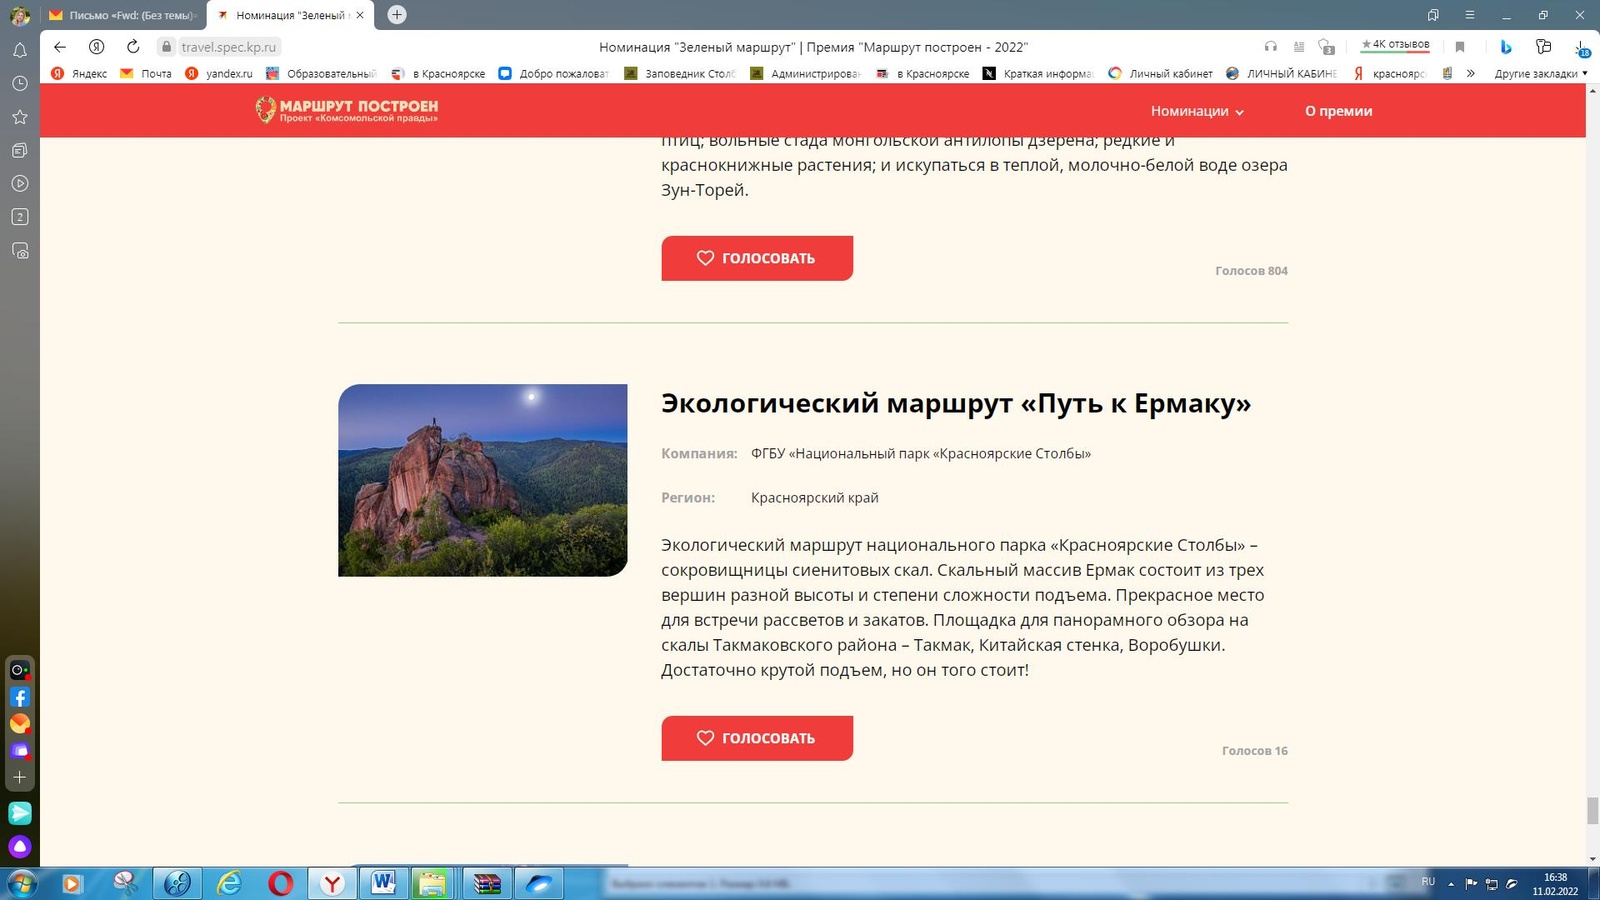This screenshot has height=900, width=1600.
Task: Vote for the Путь к Ермаку route
Action: click(757, 738)
